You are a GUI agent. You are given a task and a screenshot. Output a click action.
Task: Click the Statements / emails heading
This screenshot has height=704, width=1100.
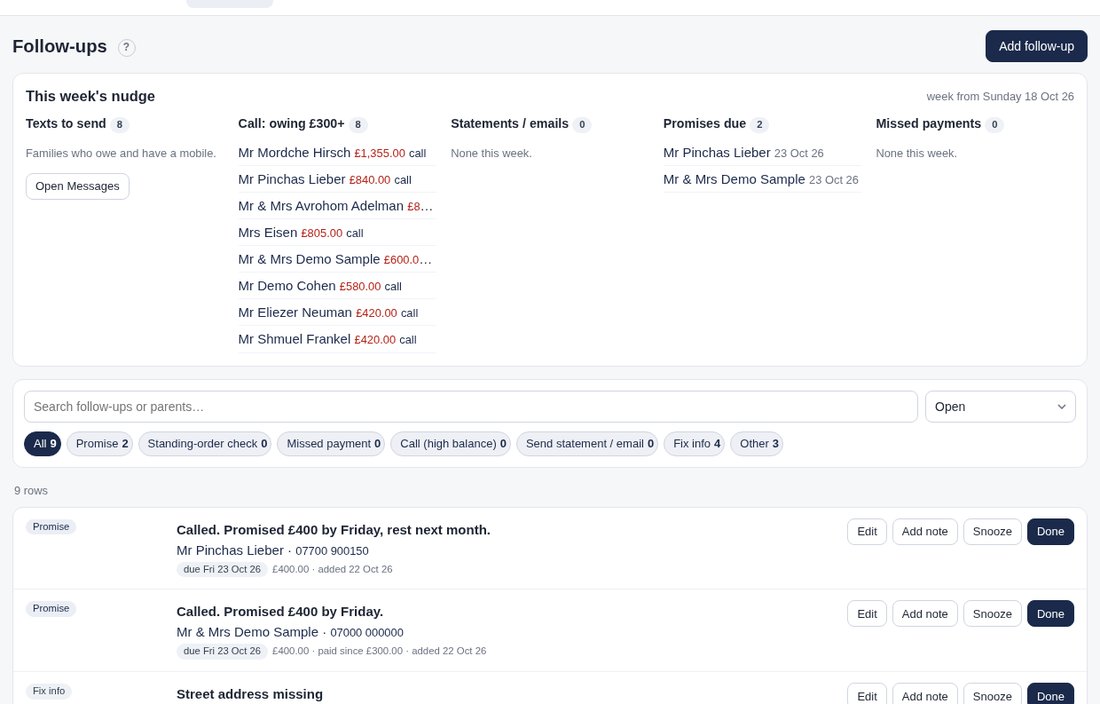coord(509,124)
